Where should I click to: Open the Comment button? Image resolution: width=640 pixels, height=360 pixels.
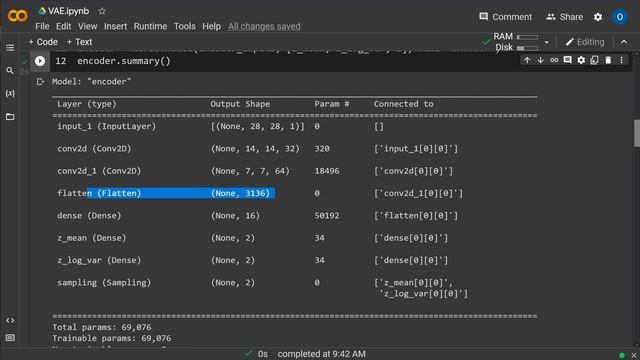(505, 17)
